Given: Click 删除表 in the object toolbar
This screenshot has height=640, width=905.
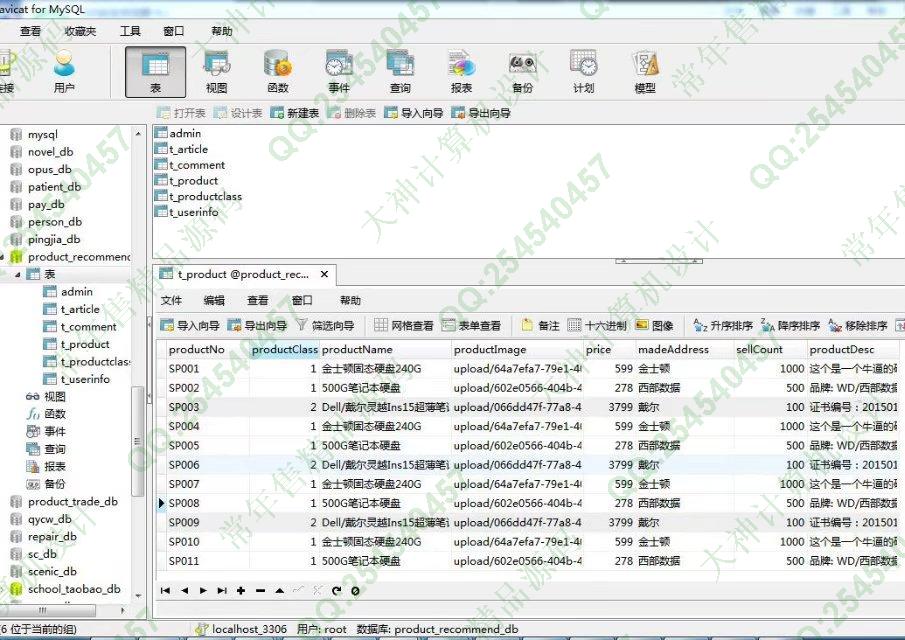Looking at the screenshot, I should point(351,113).
